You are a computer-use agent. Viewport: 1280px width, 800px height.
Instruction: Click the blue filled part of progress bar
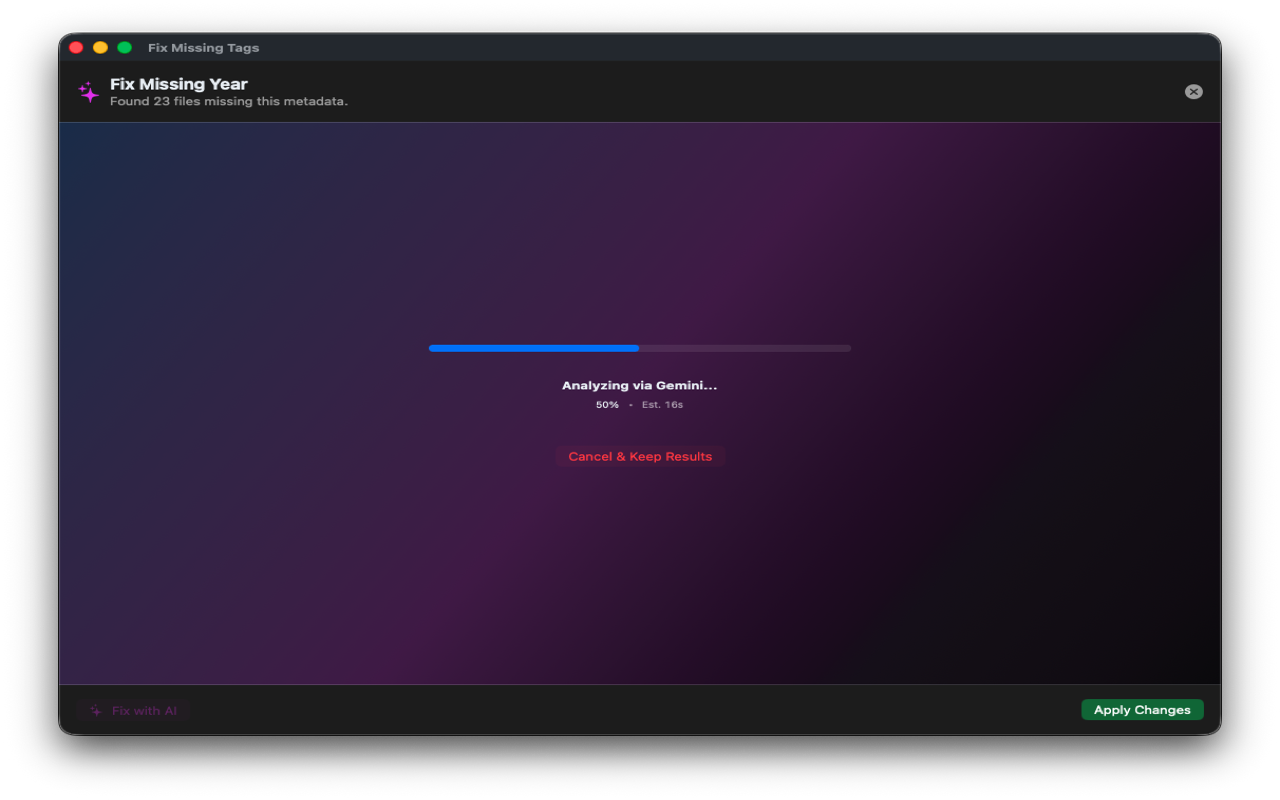pyautogui.click(x=533, y=348)
